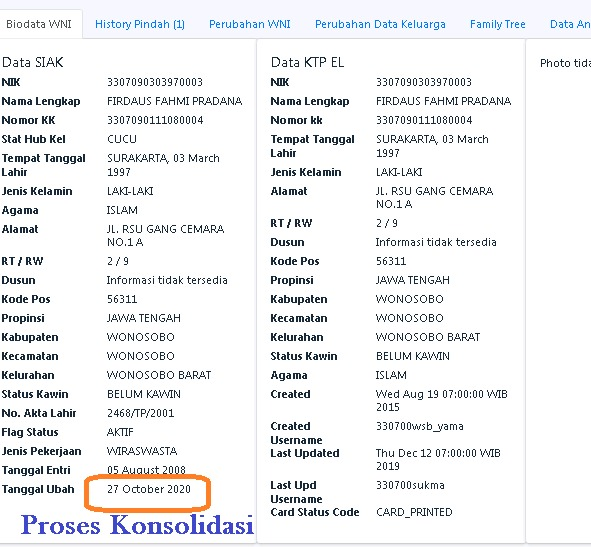Viewport: 591px width, 547px height.
Task: Open the partially visible Data An tab
Action: [x=570, y=24]
